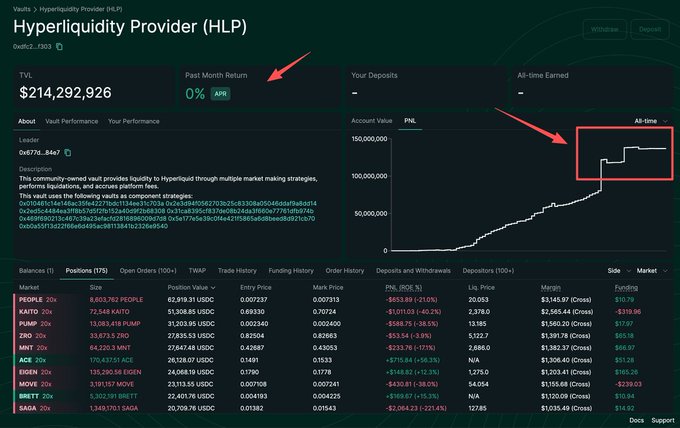Click the Size column header
The height and width of the screenshot is (428, 680).
click(96, 288)
